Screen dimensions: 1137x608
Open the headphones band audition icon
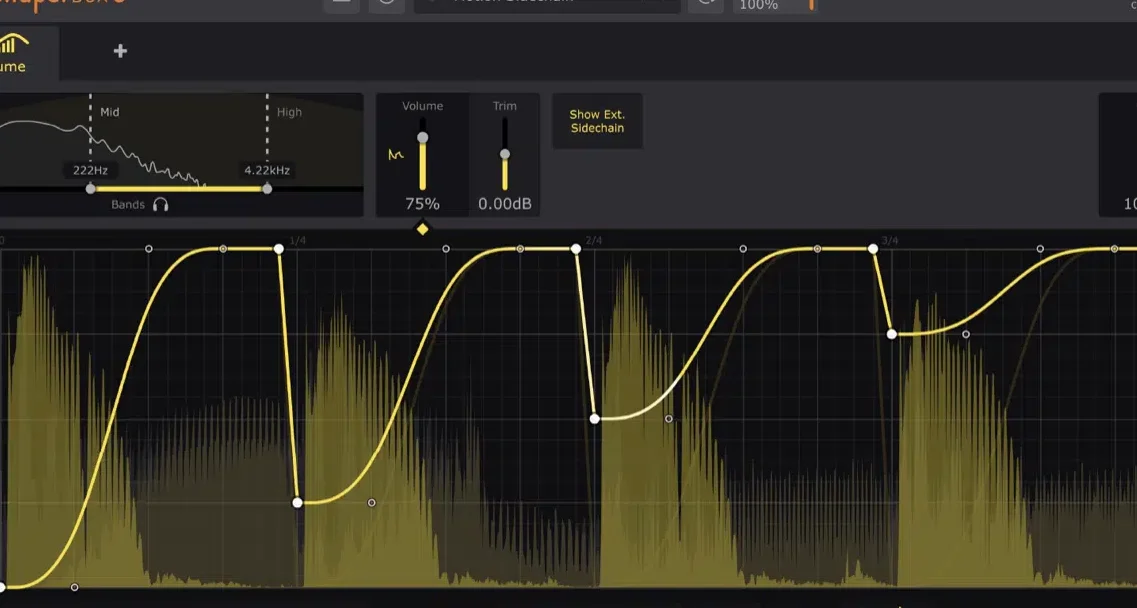click(x=162, y=203)
